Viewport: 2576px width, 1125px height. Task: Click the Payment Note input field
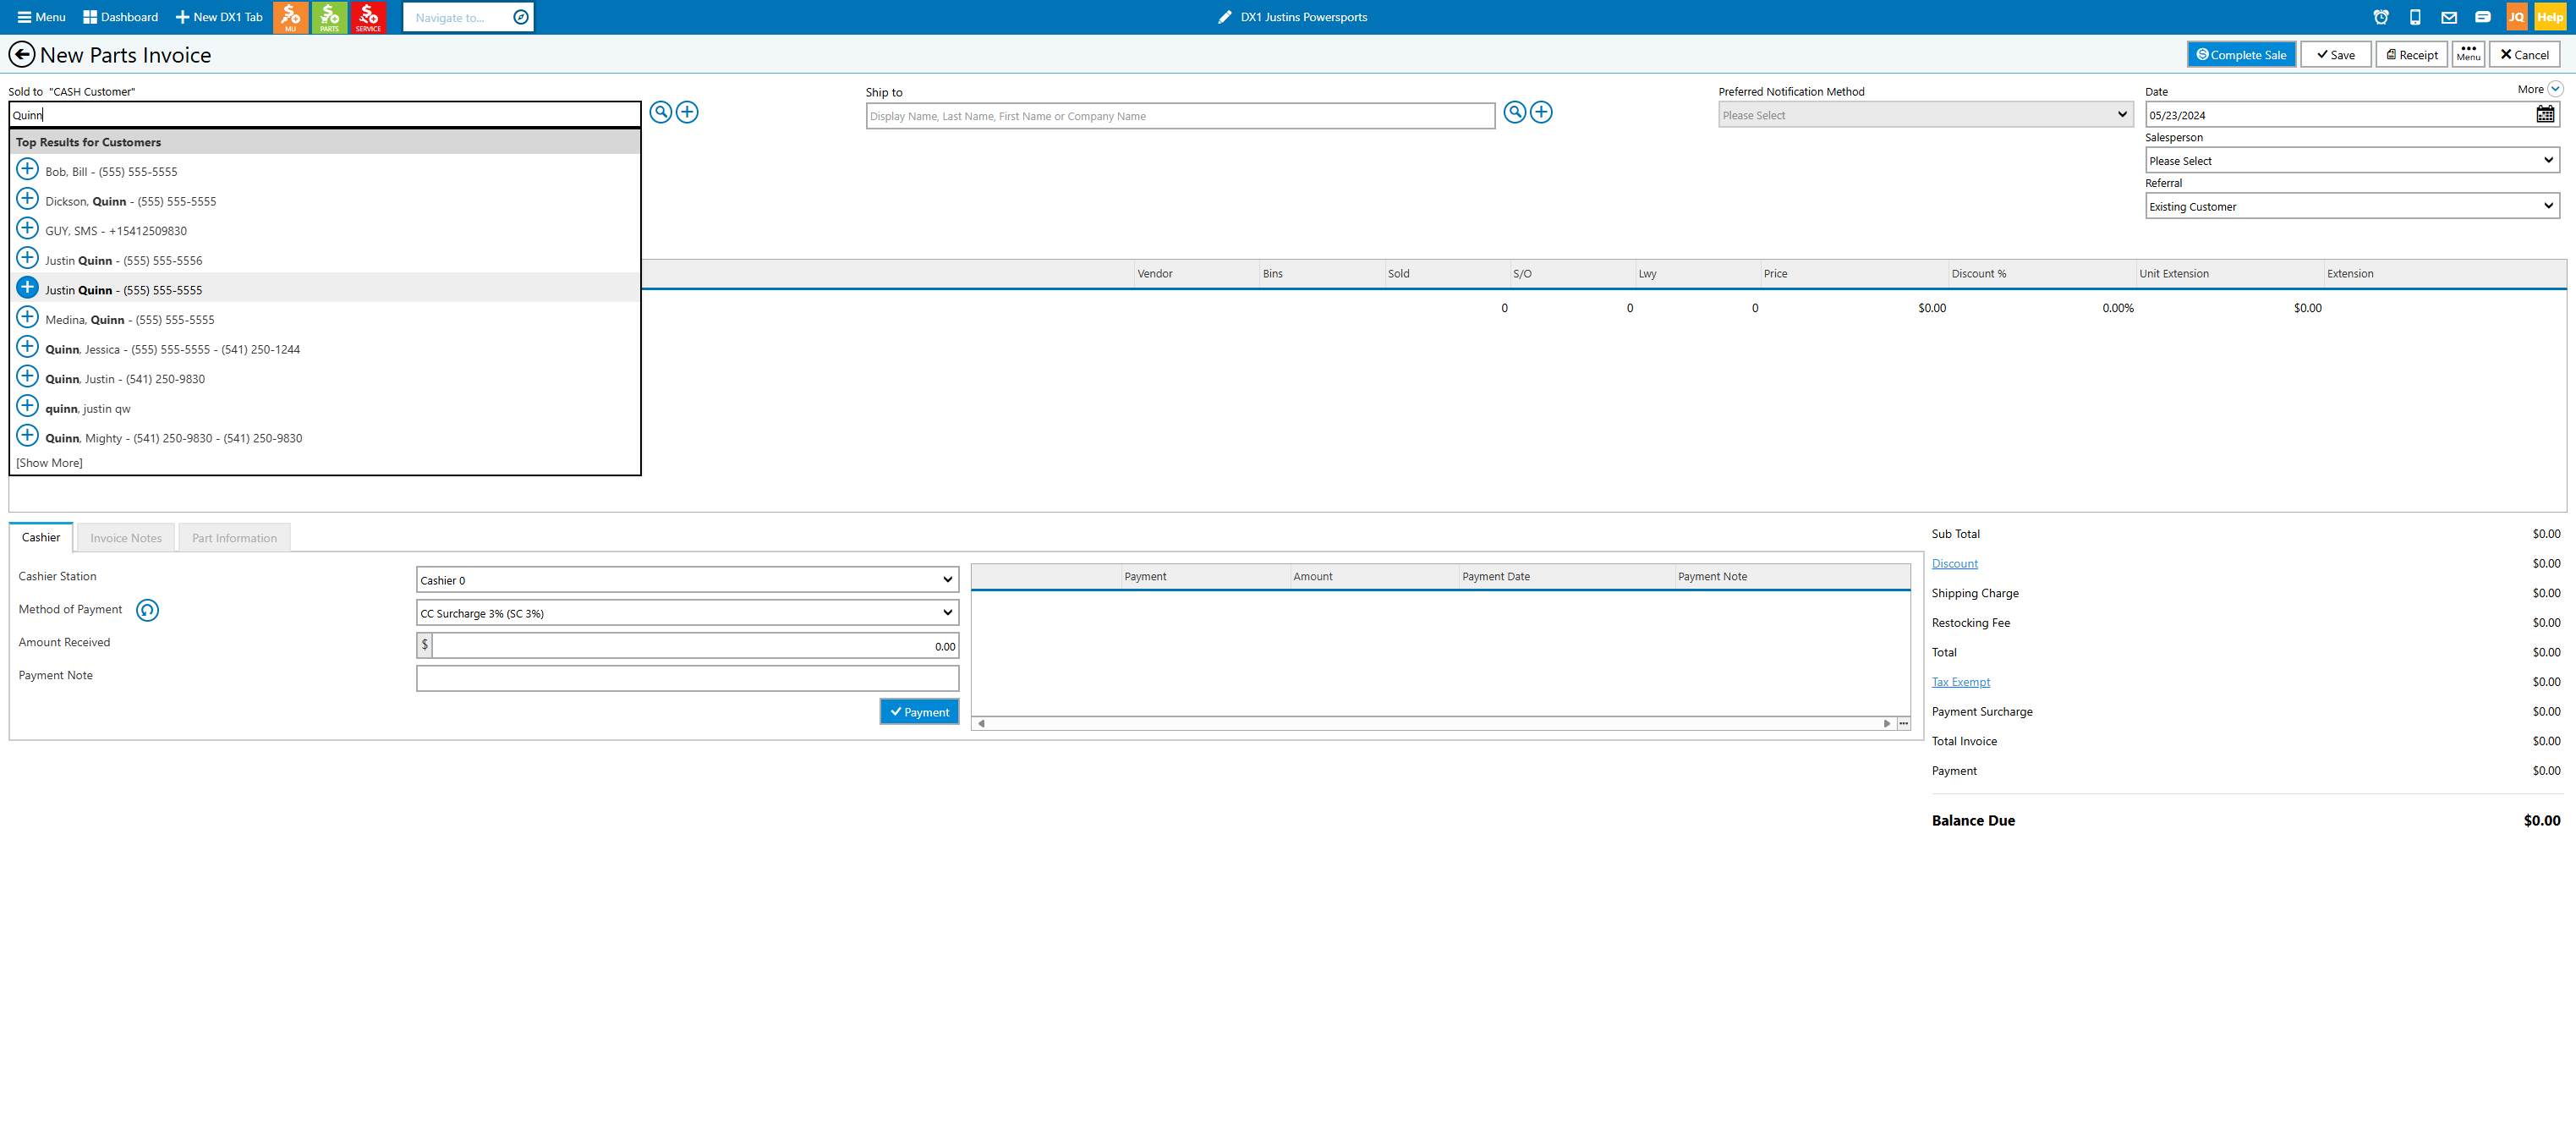click(x=687, y=679)
